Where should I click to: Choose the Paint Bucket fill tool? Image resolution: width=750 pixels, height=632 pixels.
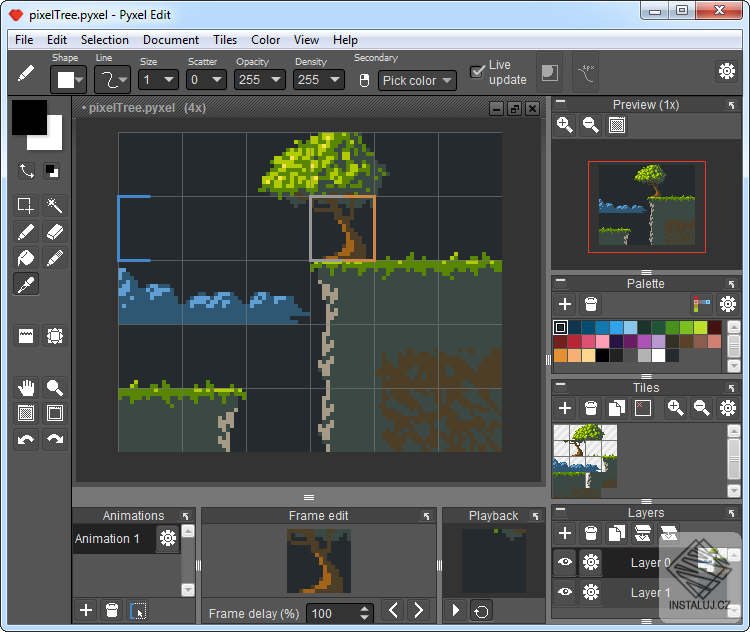27,258
